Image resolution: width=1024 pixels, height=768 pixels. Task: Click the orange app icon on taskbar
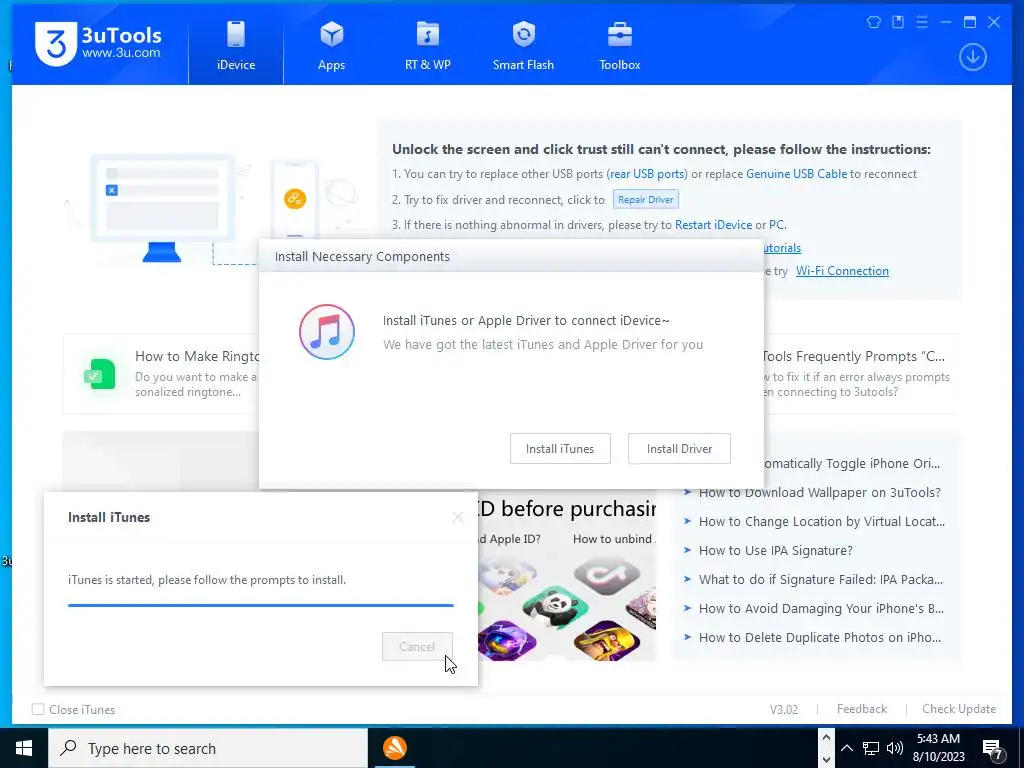(394, 748)
